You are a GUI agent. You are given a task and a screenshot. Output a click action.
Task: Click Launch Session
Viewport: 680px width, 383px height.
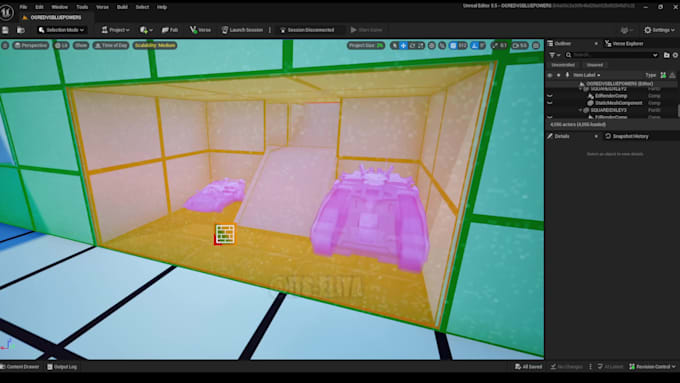242,30
